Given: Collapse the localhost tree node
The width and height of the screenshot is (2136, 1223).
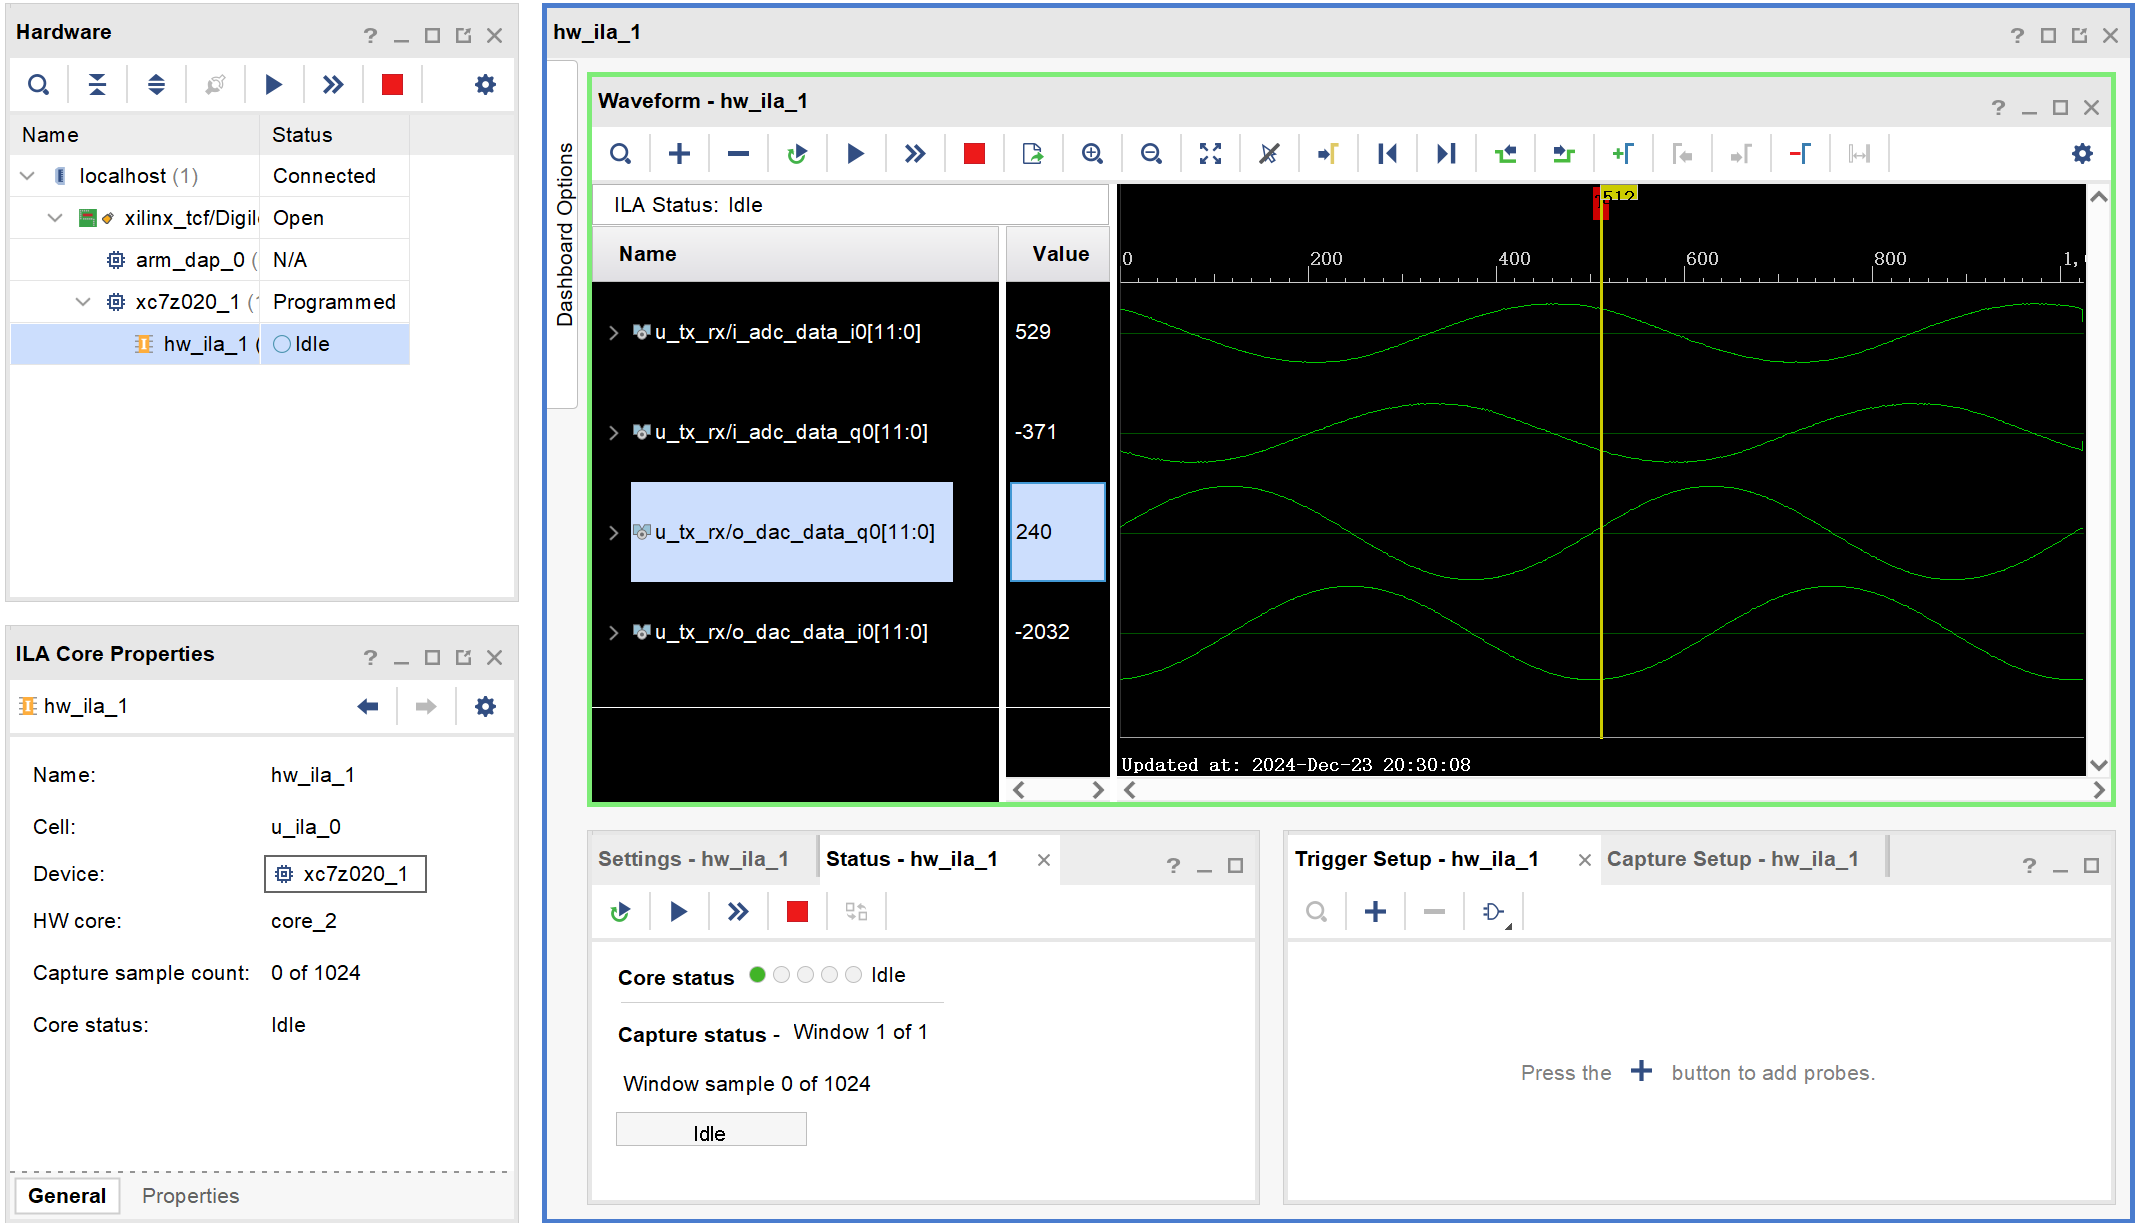Looking at the screenshot, I should tap(27, 176).
